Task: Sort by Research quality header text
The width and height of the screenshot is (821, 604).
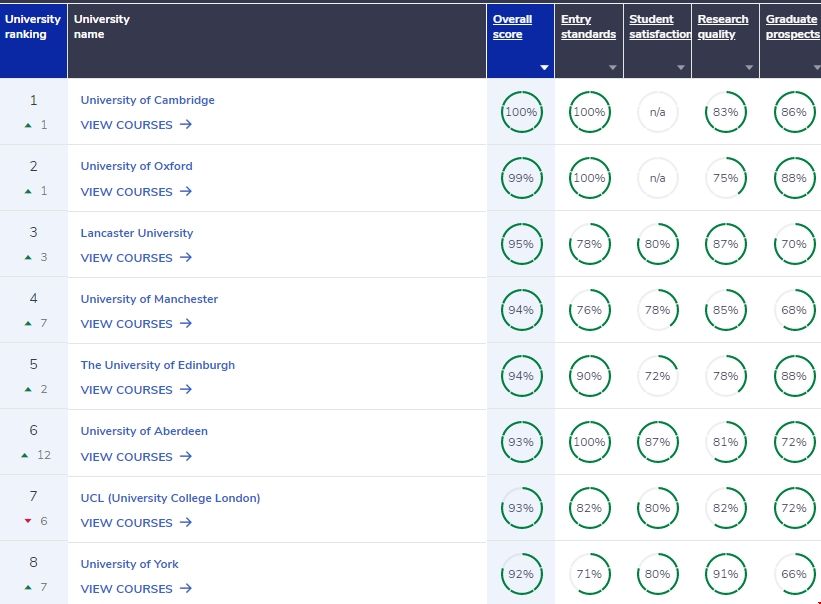Action: 722,27
